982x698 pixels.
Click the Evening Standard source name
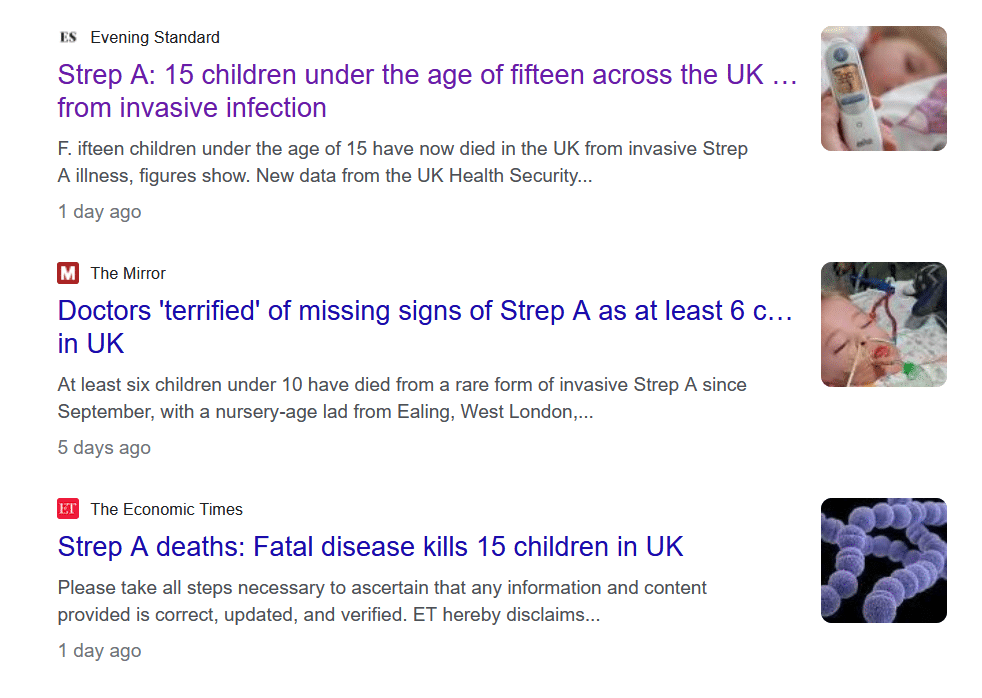[155, 38]
